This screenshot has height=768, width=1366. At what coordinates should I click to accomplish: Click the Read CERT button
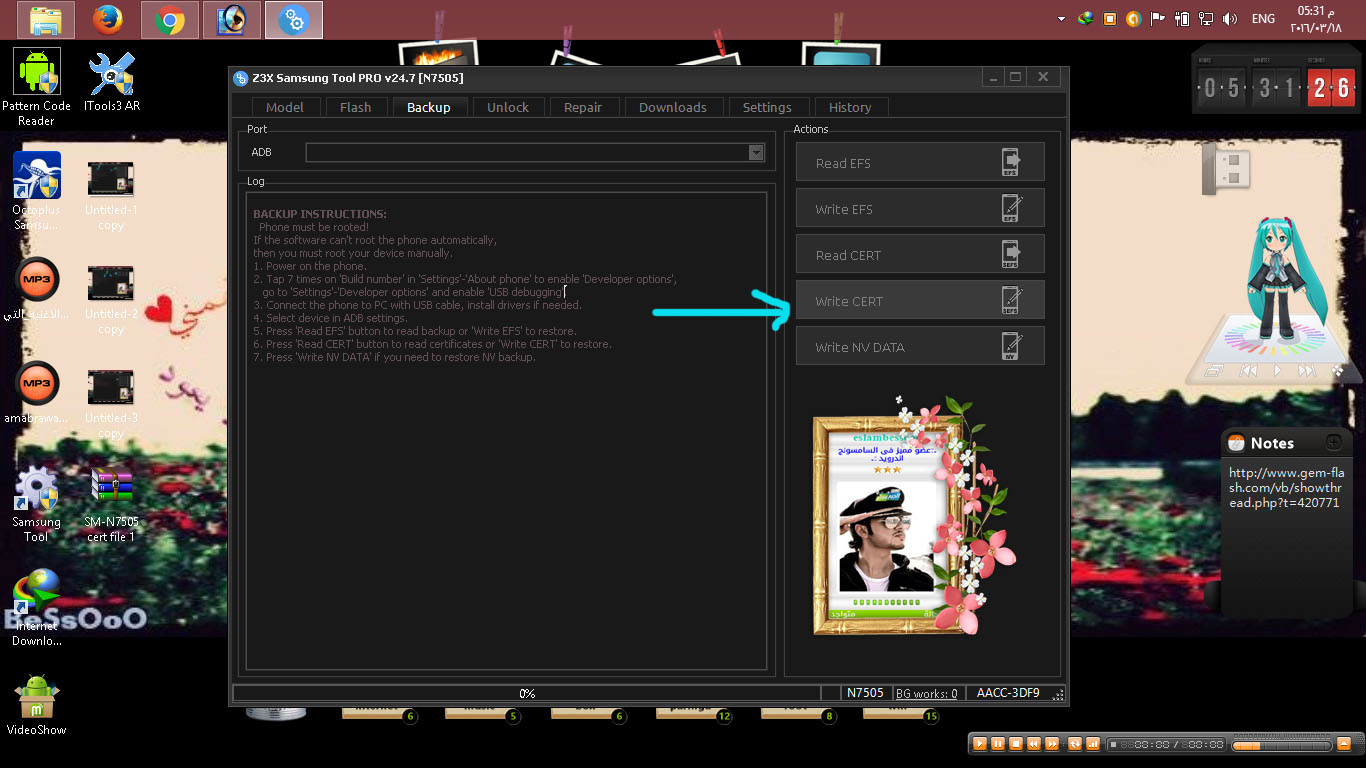coord(920,254)
